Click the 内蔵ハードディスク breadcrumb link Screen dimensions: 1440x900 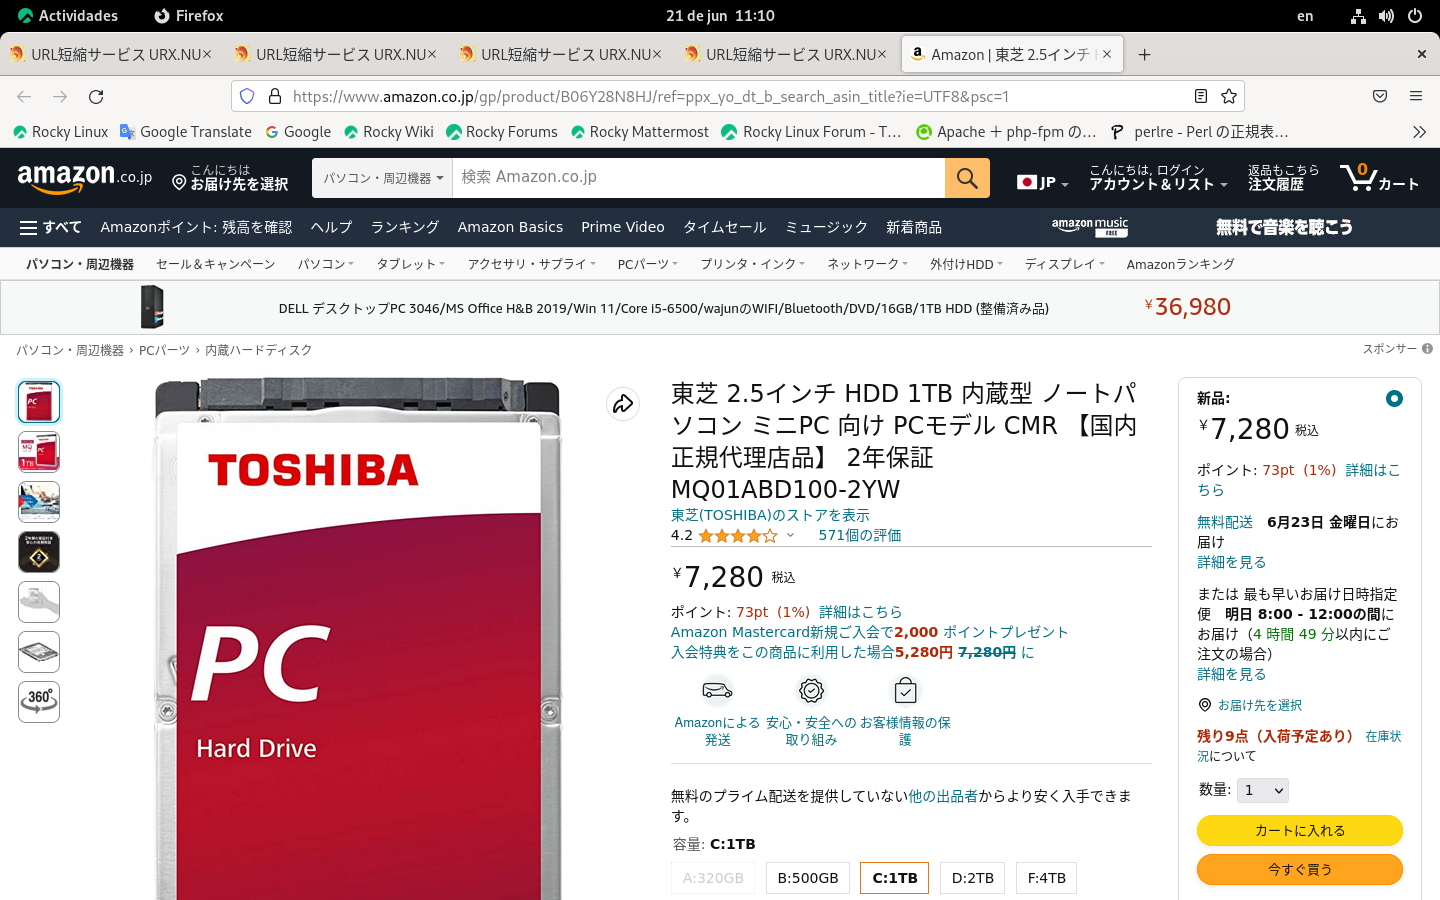click(259, 350)
